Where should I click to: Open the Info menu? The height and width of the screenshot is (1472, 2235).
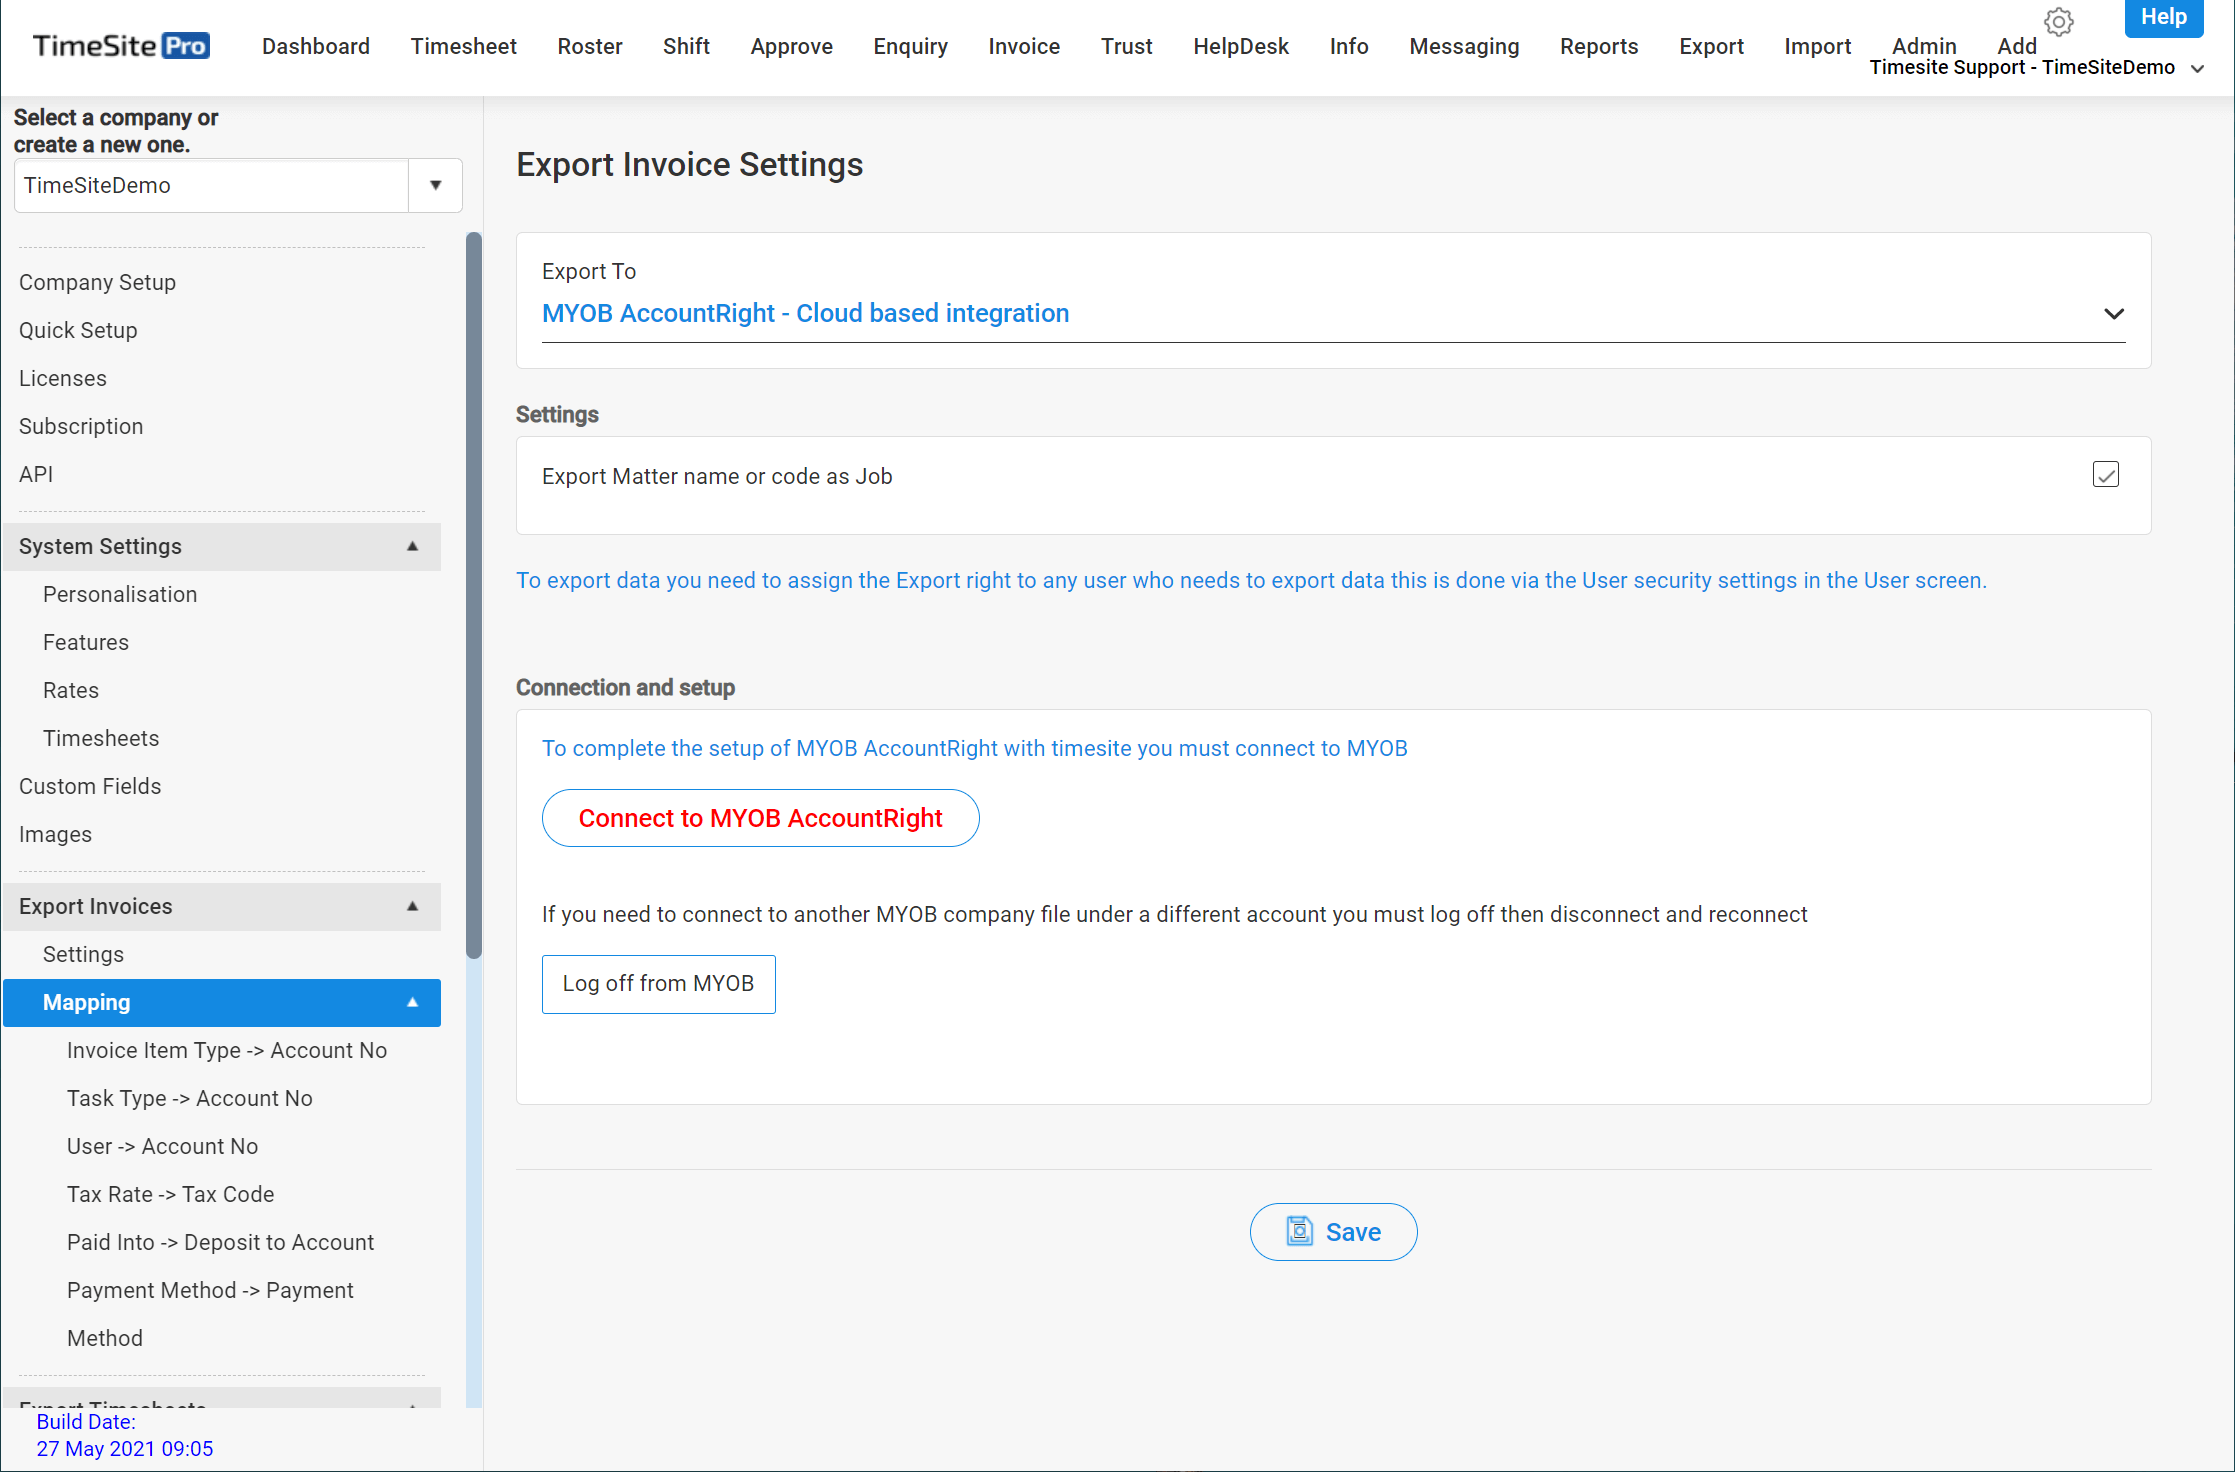(x=1349, y=46)
